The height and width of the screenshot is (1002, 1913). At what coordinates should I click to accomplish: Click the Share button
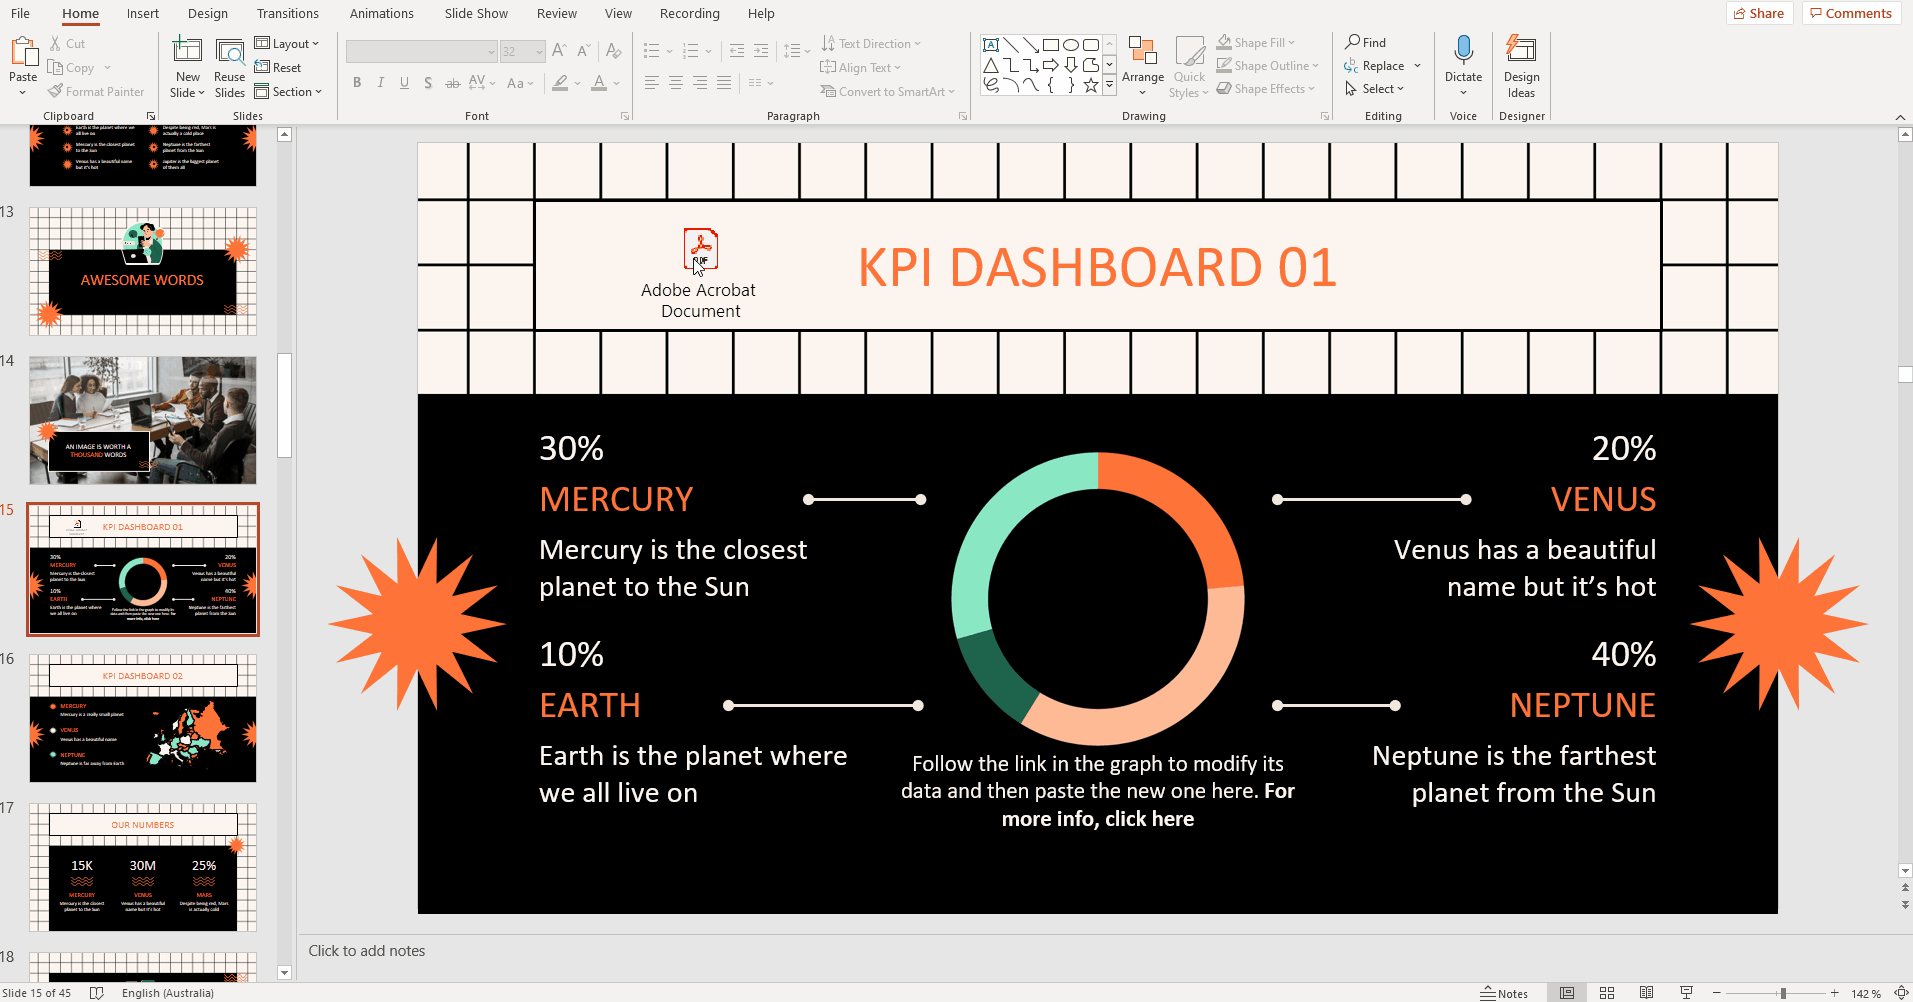pyautogui.click(x=1759, y=14)
